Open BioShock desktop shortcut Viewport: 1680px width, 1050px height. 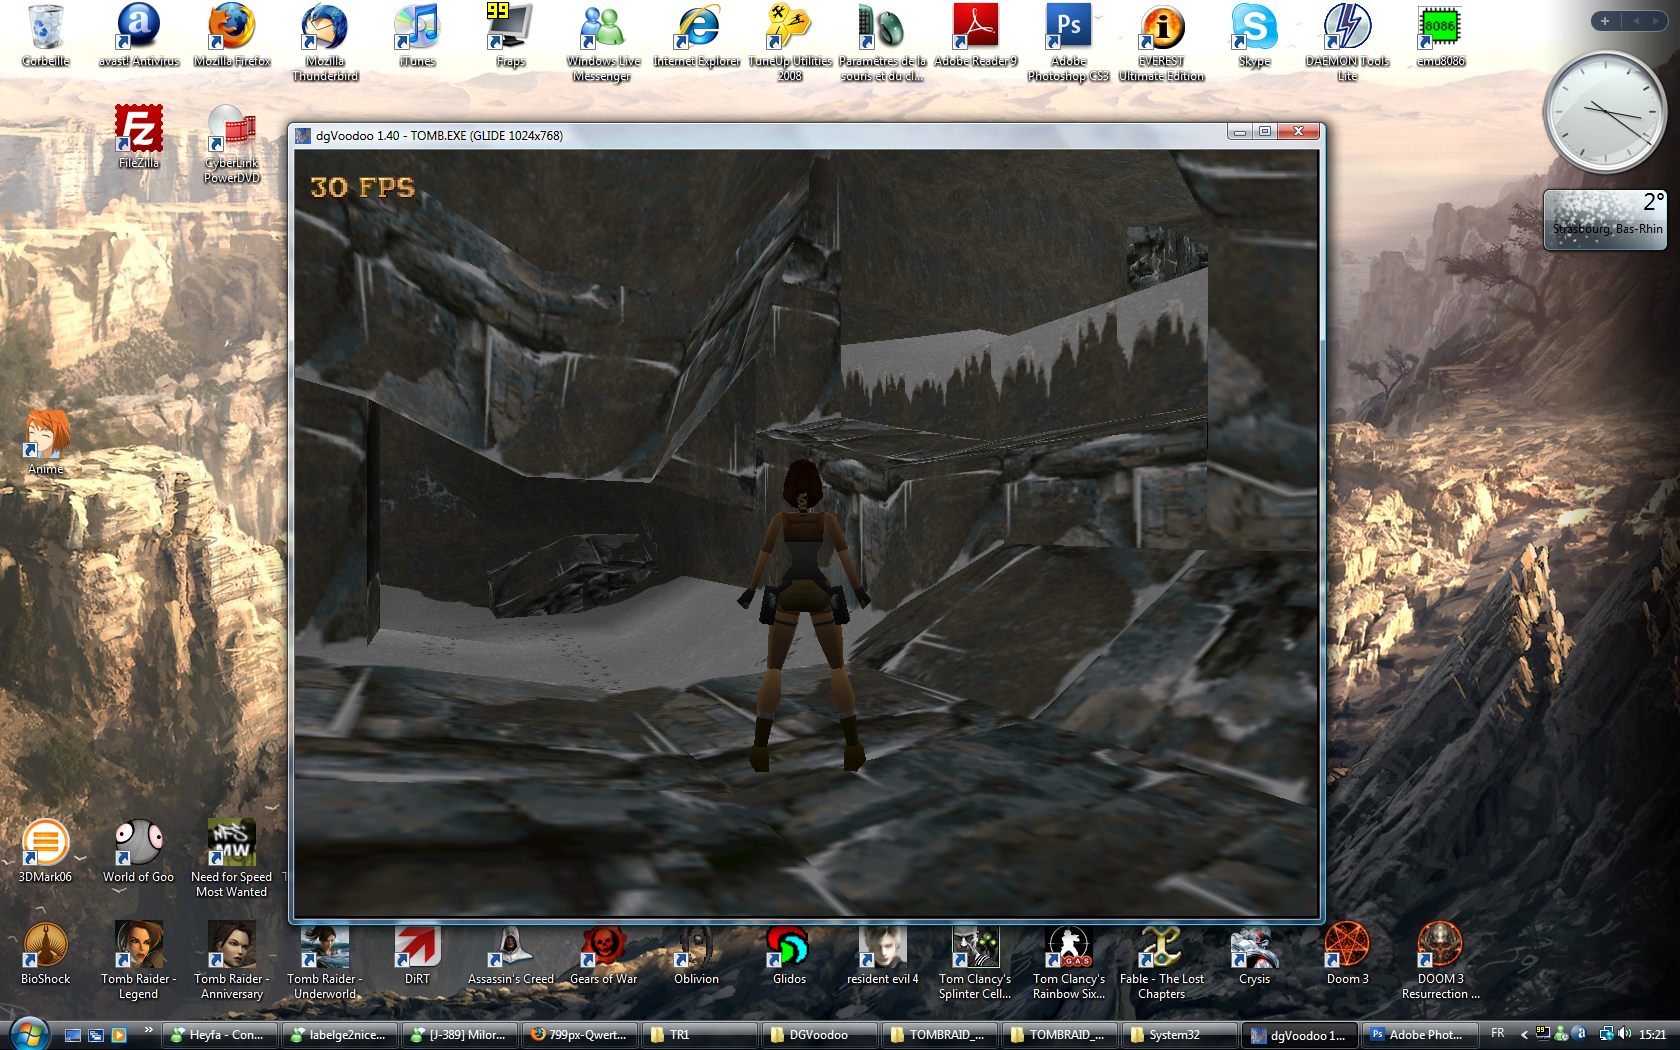[46, 953]
